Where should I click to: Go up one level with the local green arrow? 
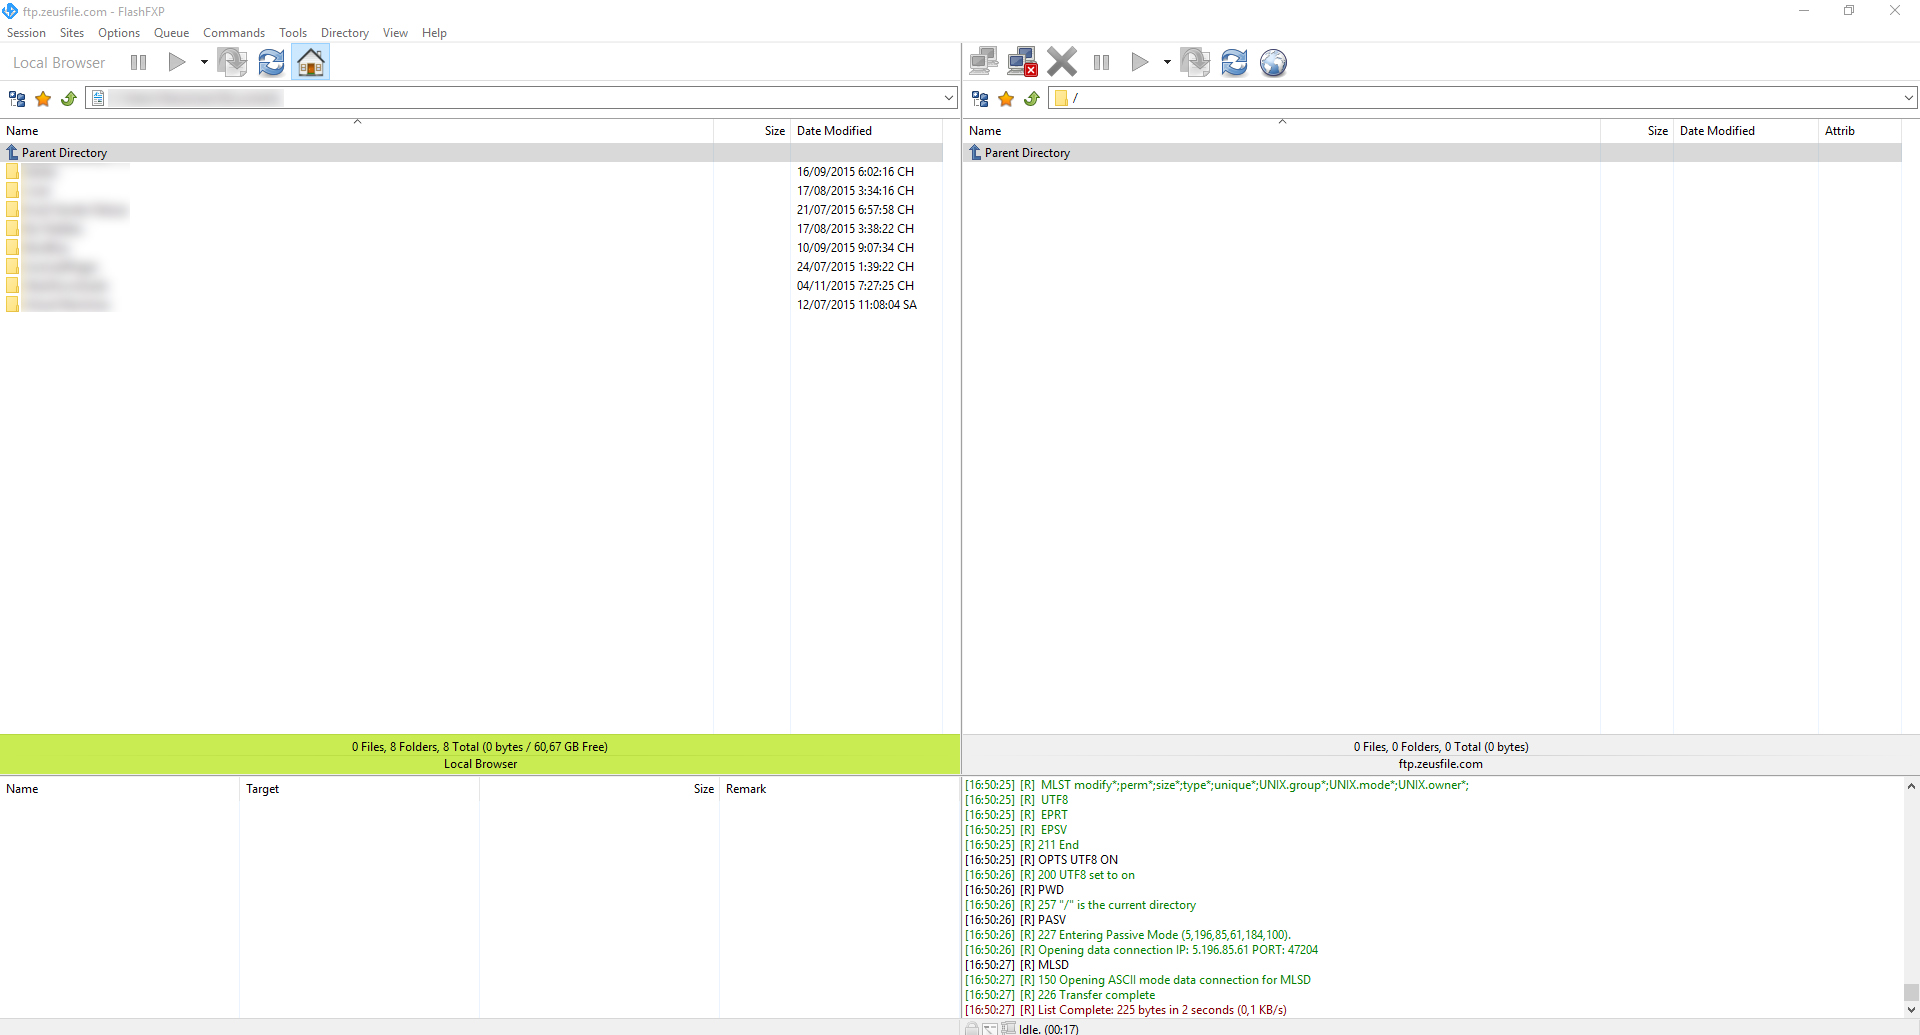pyautogui.click(x=69, y=98)
